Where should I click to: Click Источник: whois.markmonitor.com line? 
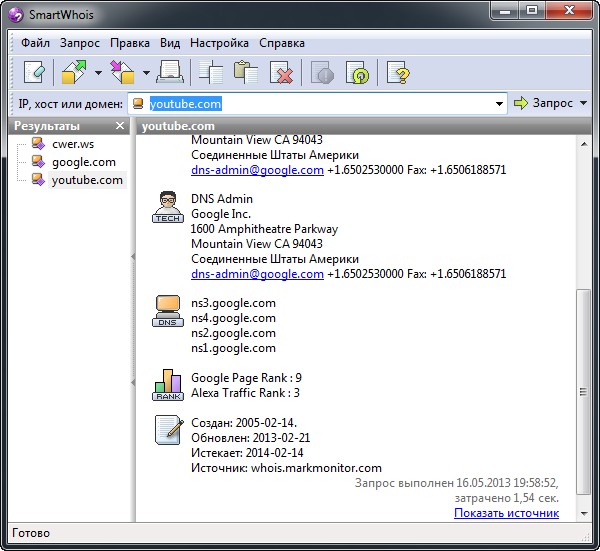click(286, 468)
